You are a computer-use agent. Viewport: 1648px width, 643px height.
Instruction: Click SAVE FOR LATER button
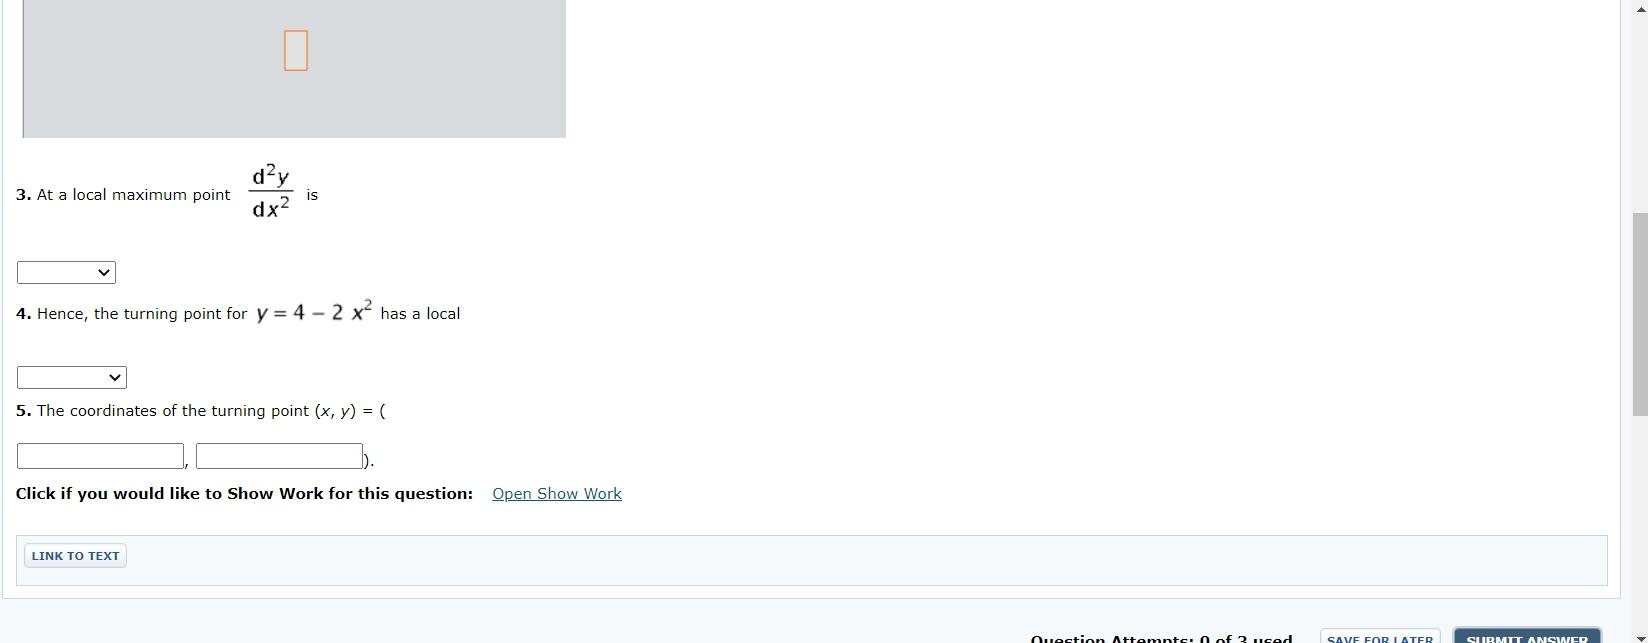[x=1380, y=637]
